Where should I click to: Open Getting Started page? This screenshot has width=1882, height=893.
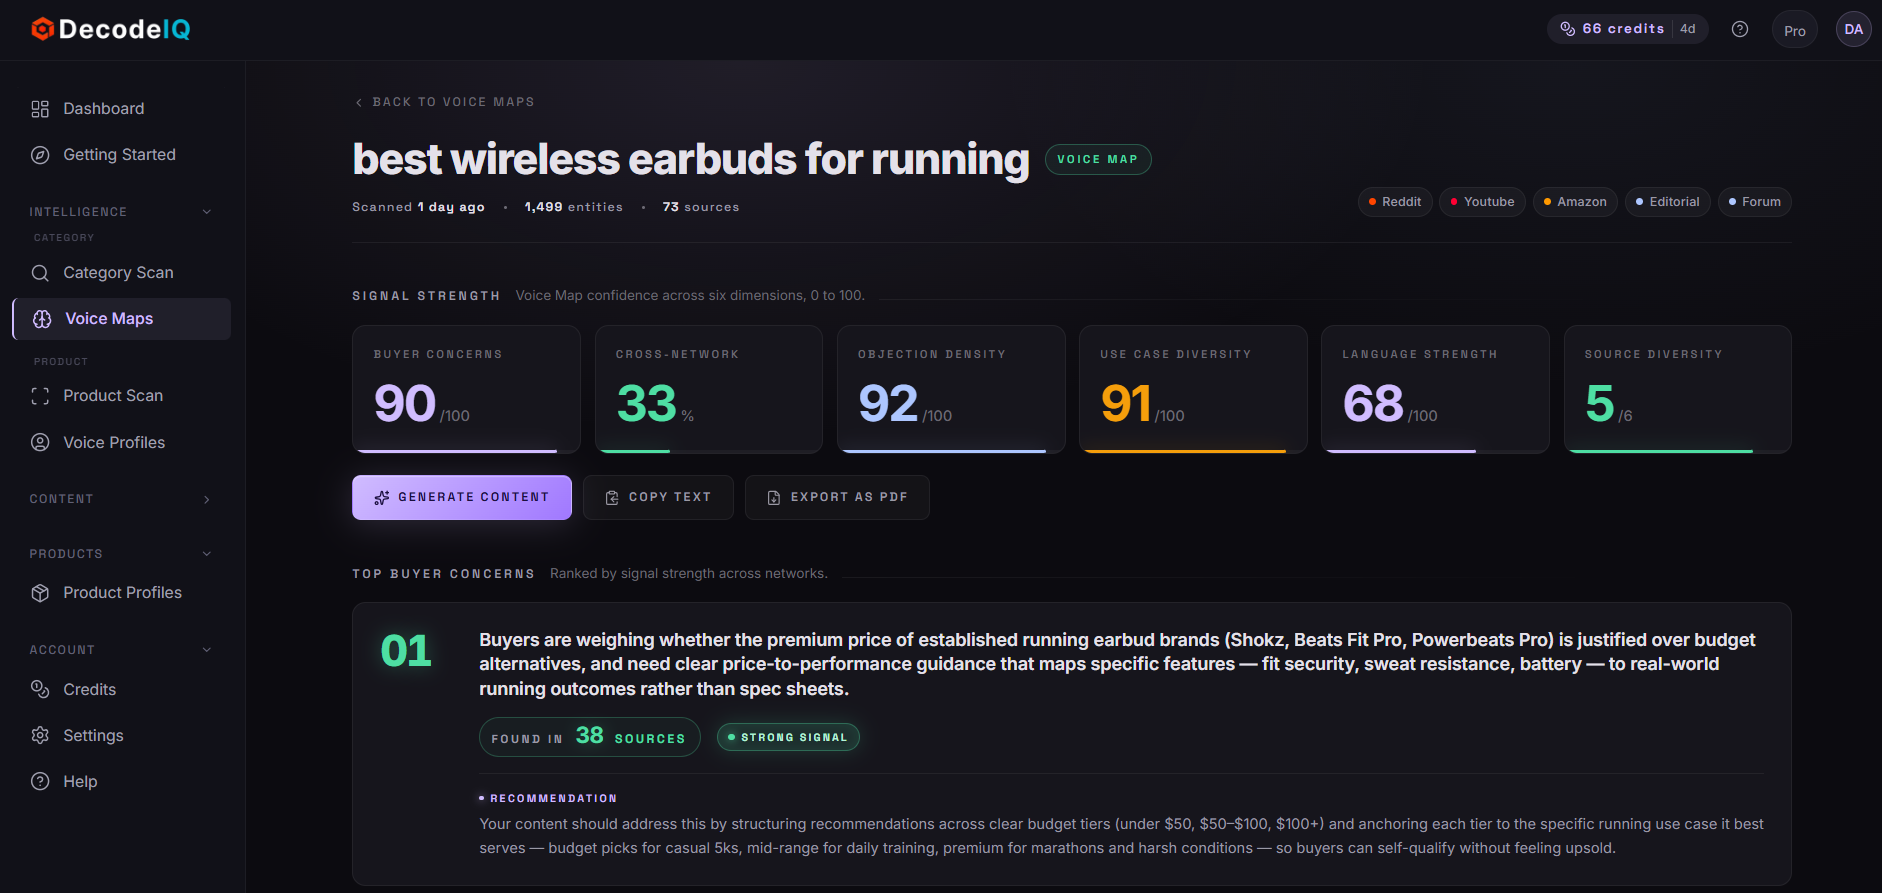click(x=122, y=155)
